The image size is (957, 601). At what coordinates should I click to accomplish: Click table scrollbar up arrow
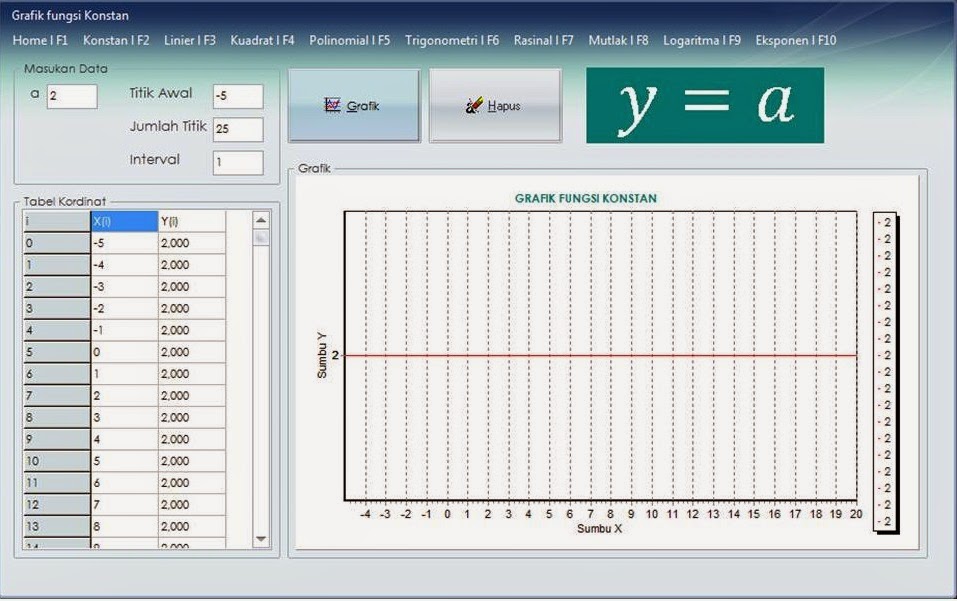tap(261, 220)
